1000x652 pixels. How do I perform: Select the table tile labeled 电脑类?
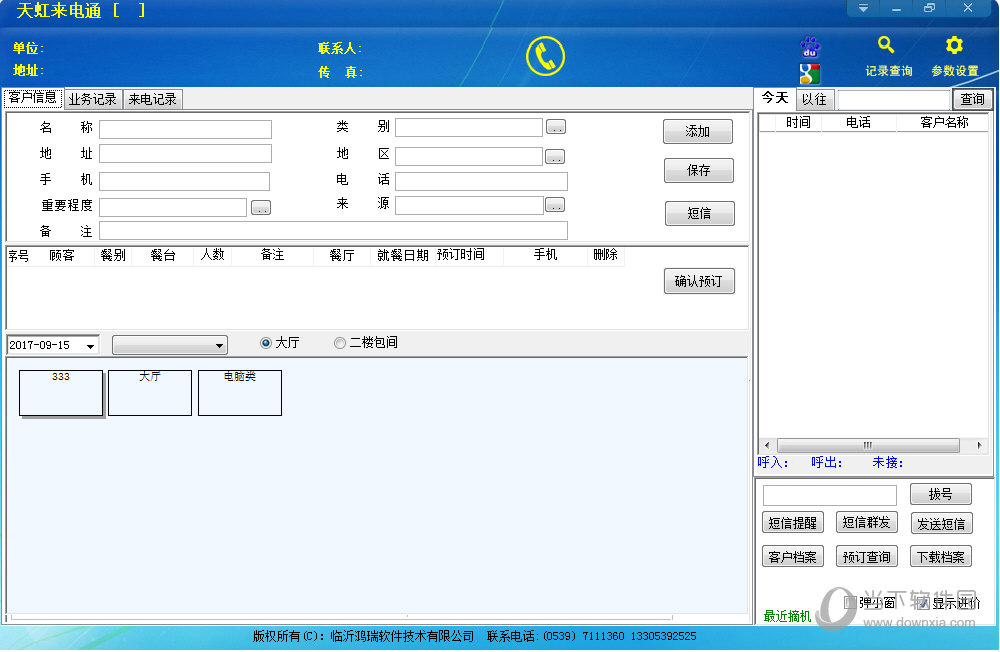pos(240,393)
